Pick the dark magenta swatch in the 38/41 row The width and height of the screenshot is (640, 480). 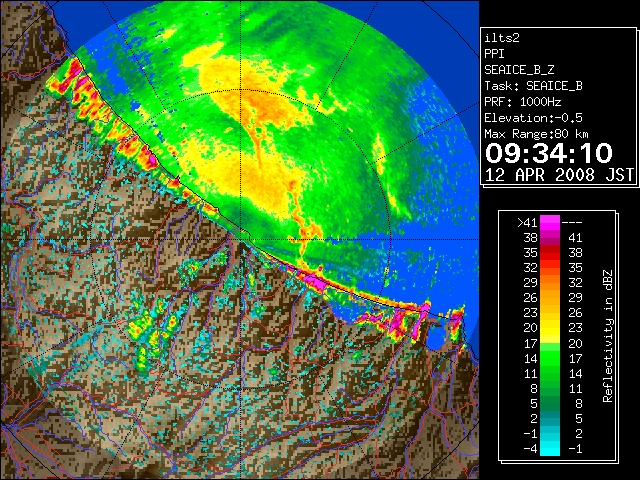click(x=550, y=238)
